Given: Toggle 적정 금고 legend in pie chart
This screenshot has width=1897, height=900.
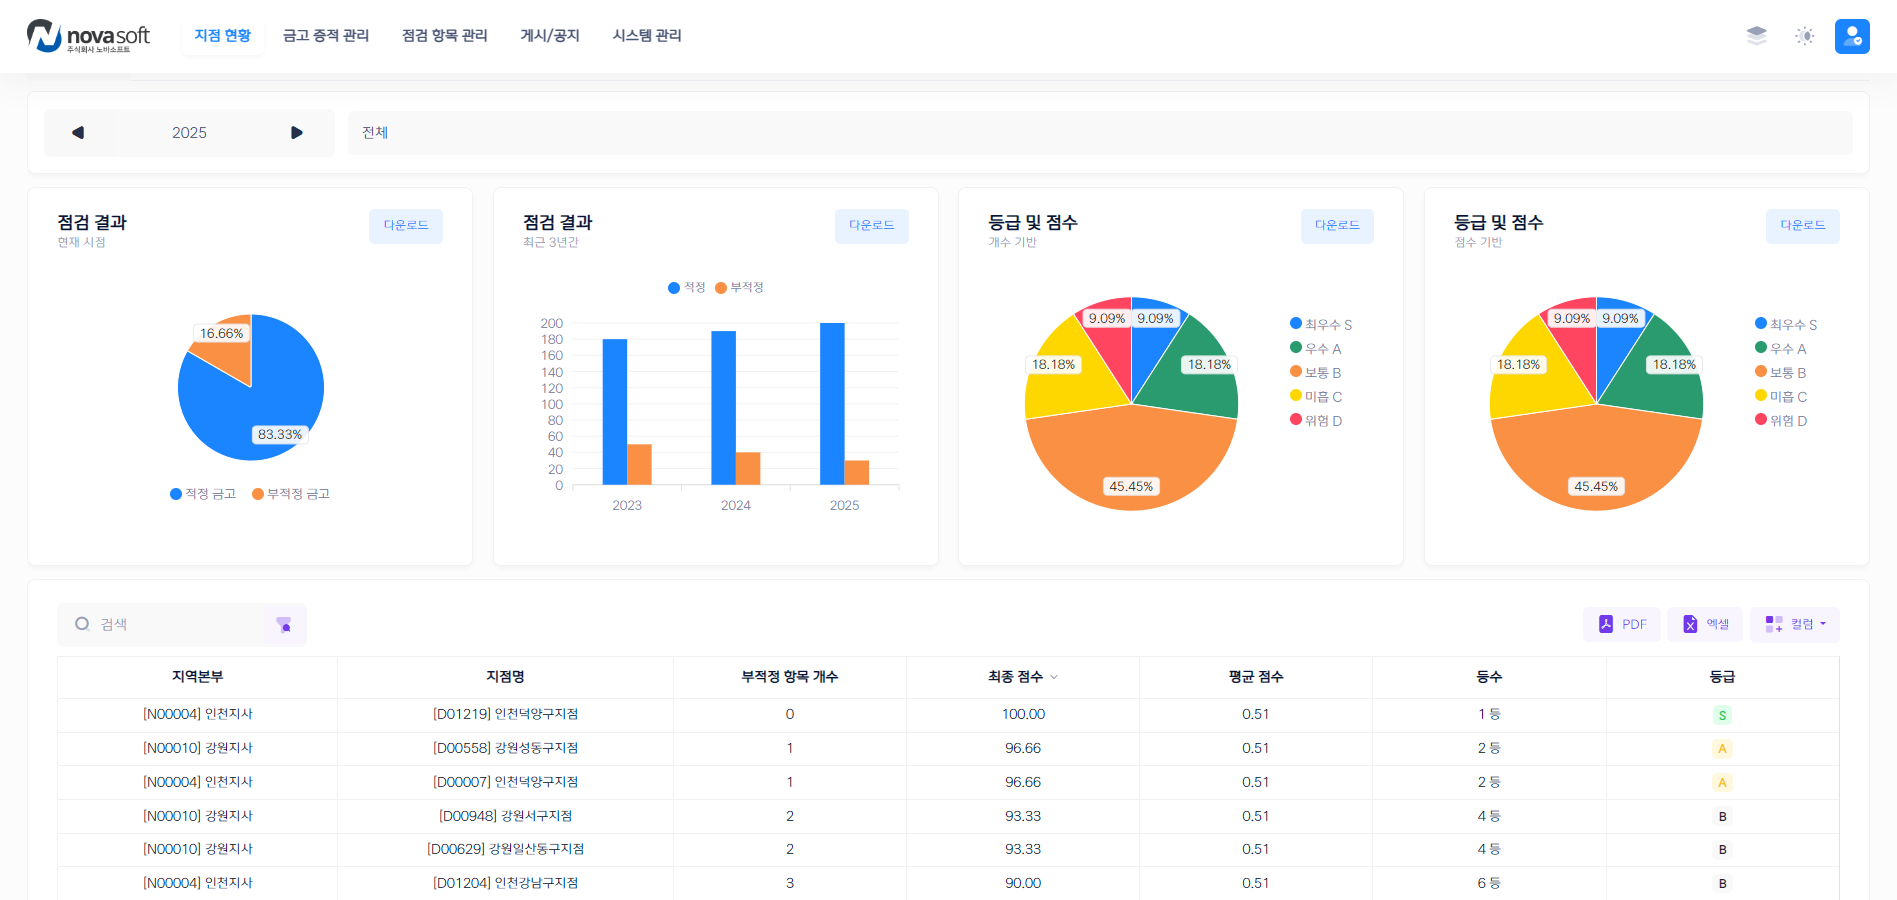Looking at the screenshot, I should click(x=203, y=494).
